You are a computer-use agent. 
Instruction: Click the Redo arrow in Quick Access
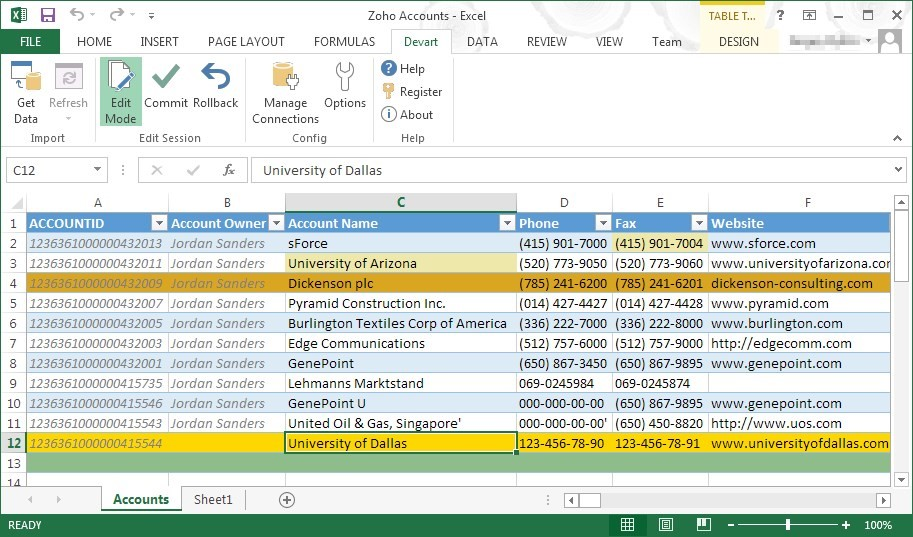117,15
